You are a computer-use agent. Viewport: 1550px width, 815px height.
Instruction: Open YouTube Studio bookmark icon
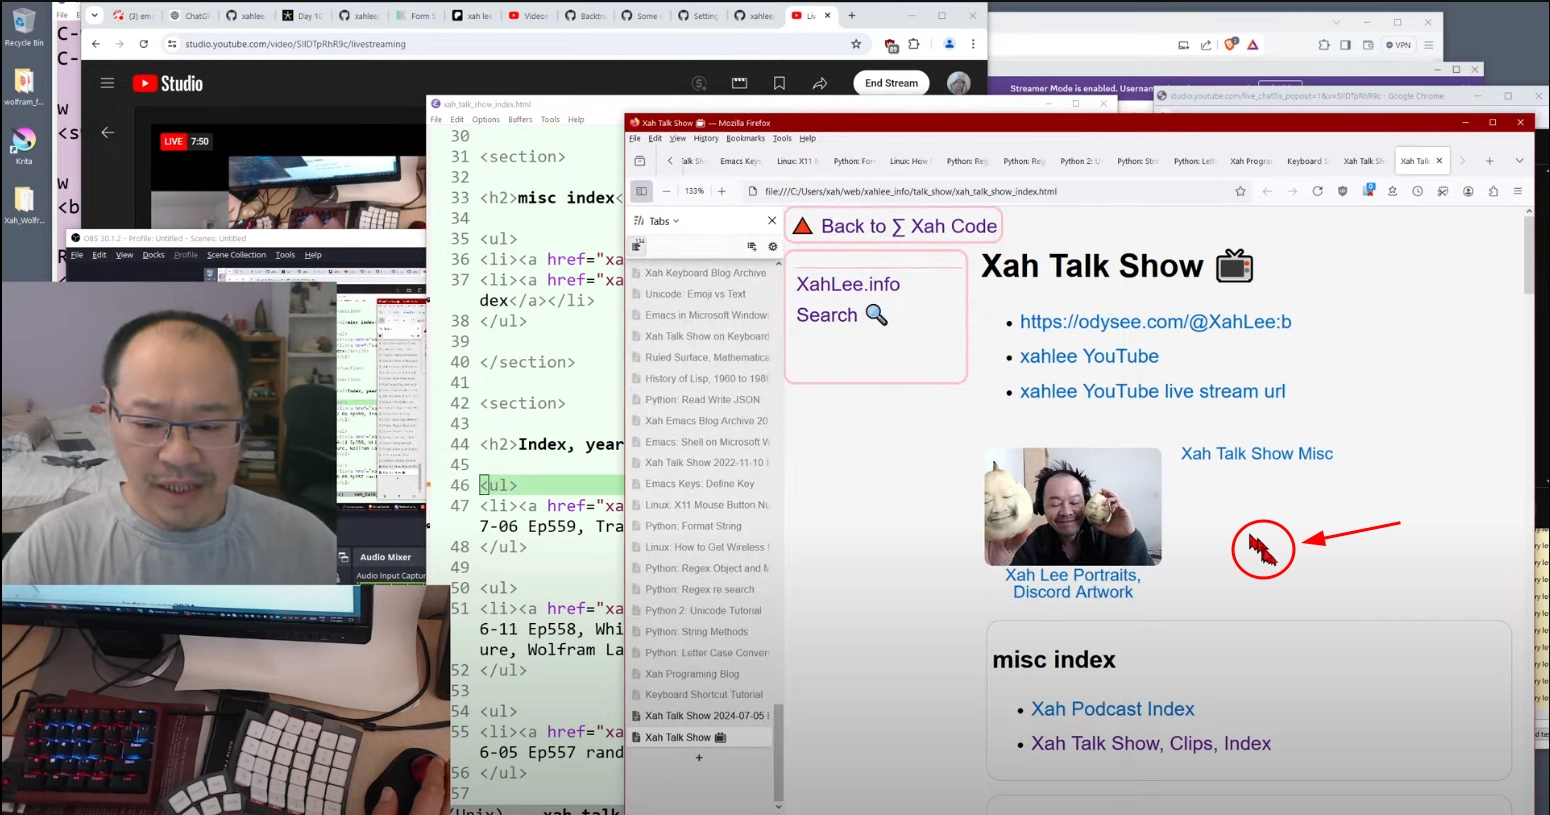coord(779,84)
